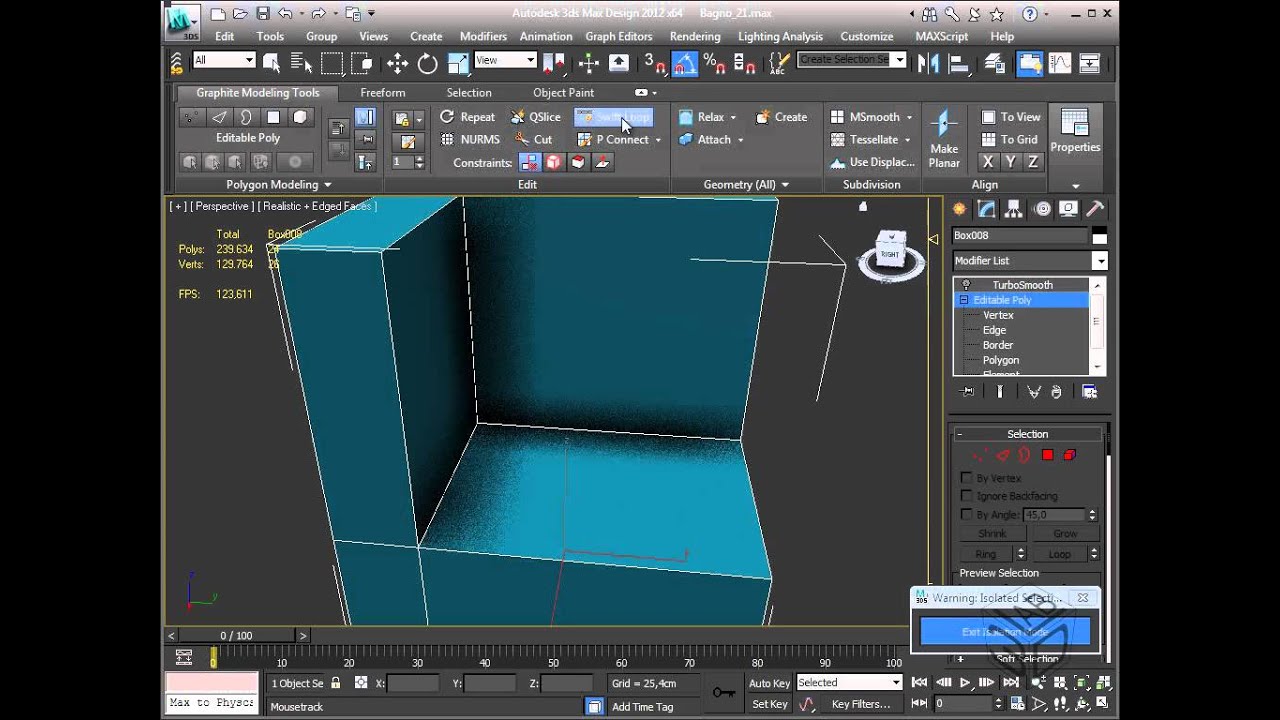Click the To Grid align button

1010,140
